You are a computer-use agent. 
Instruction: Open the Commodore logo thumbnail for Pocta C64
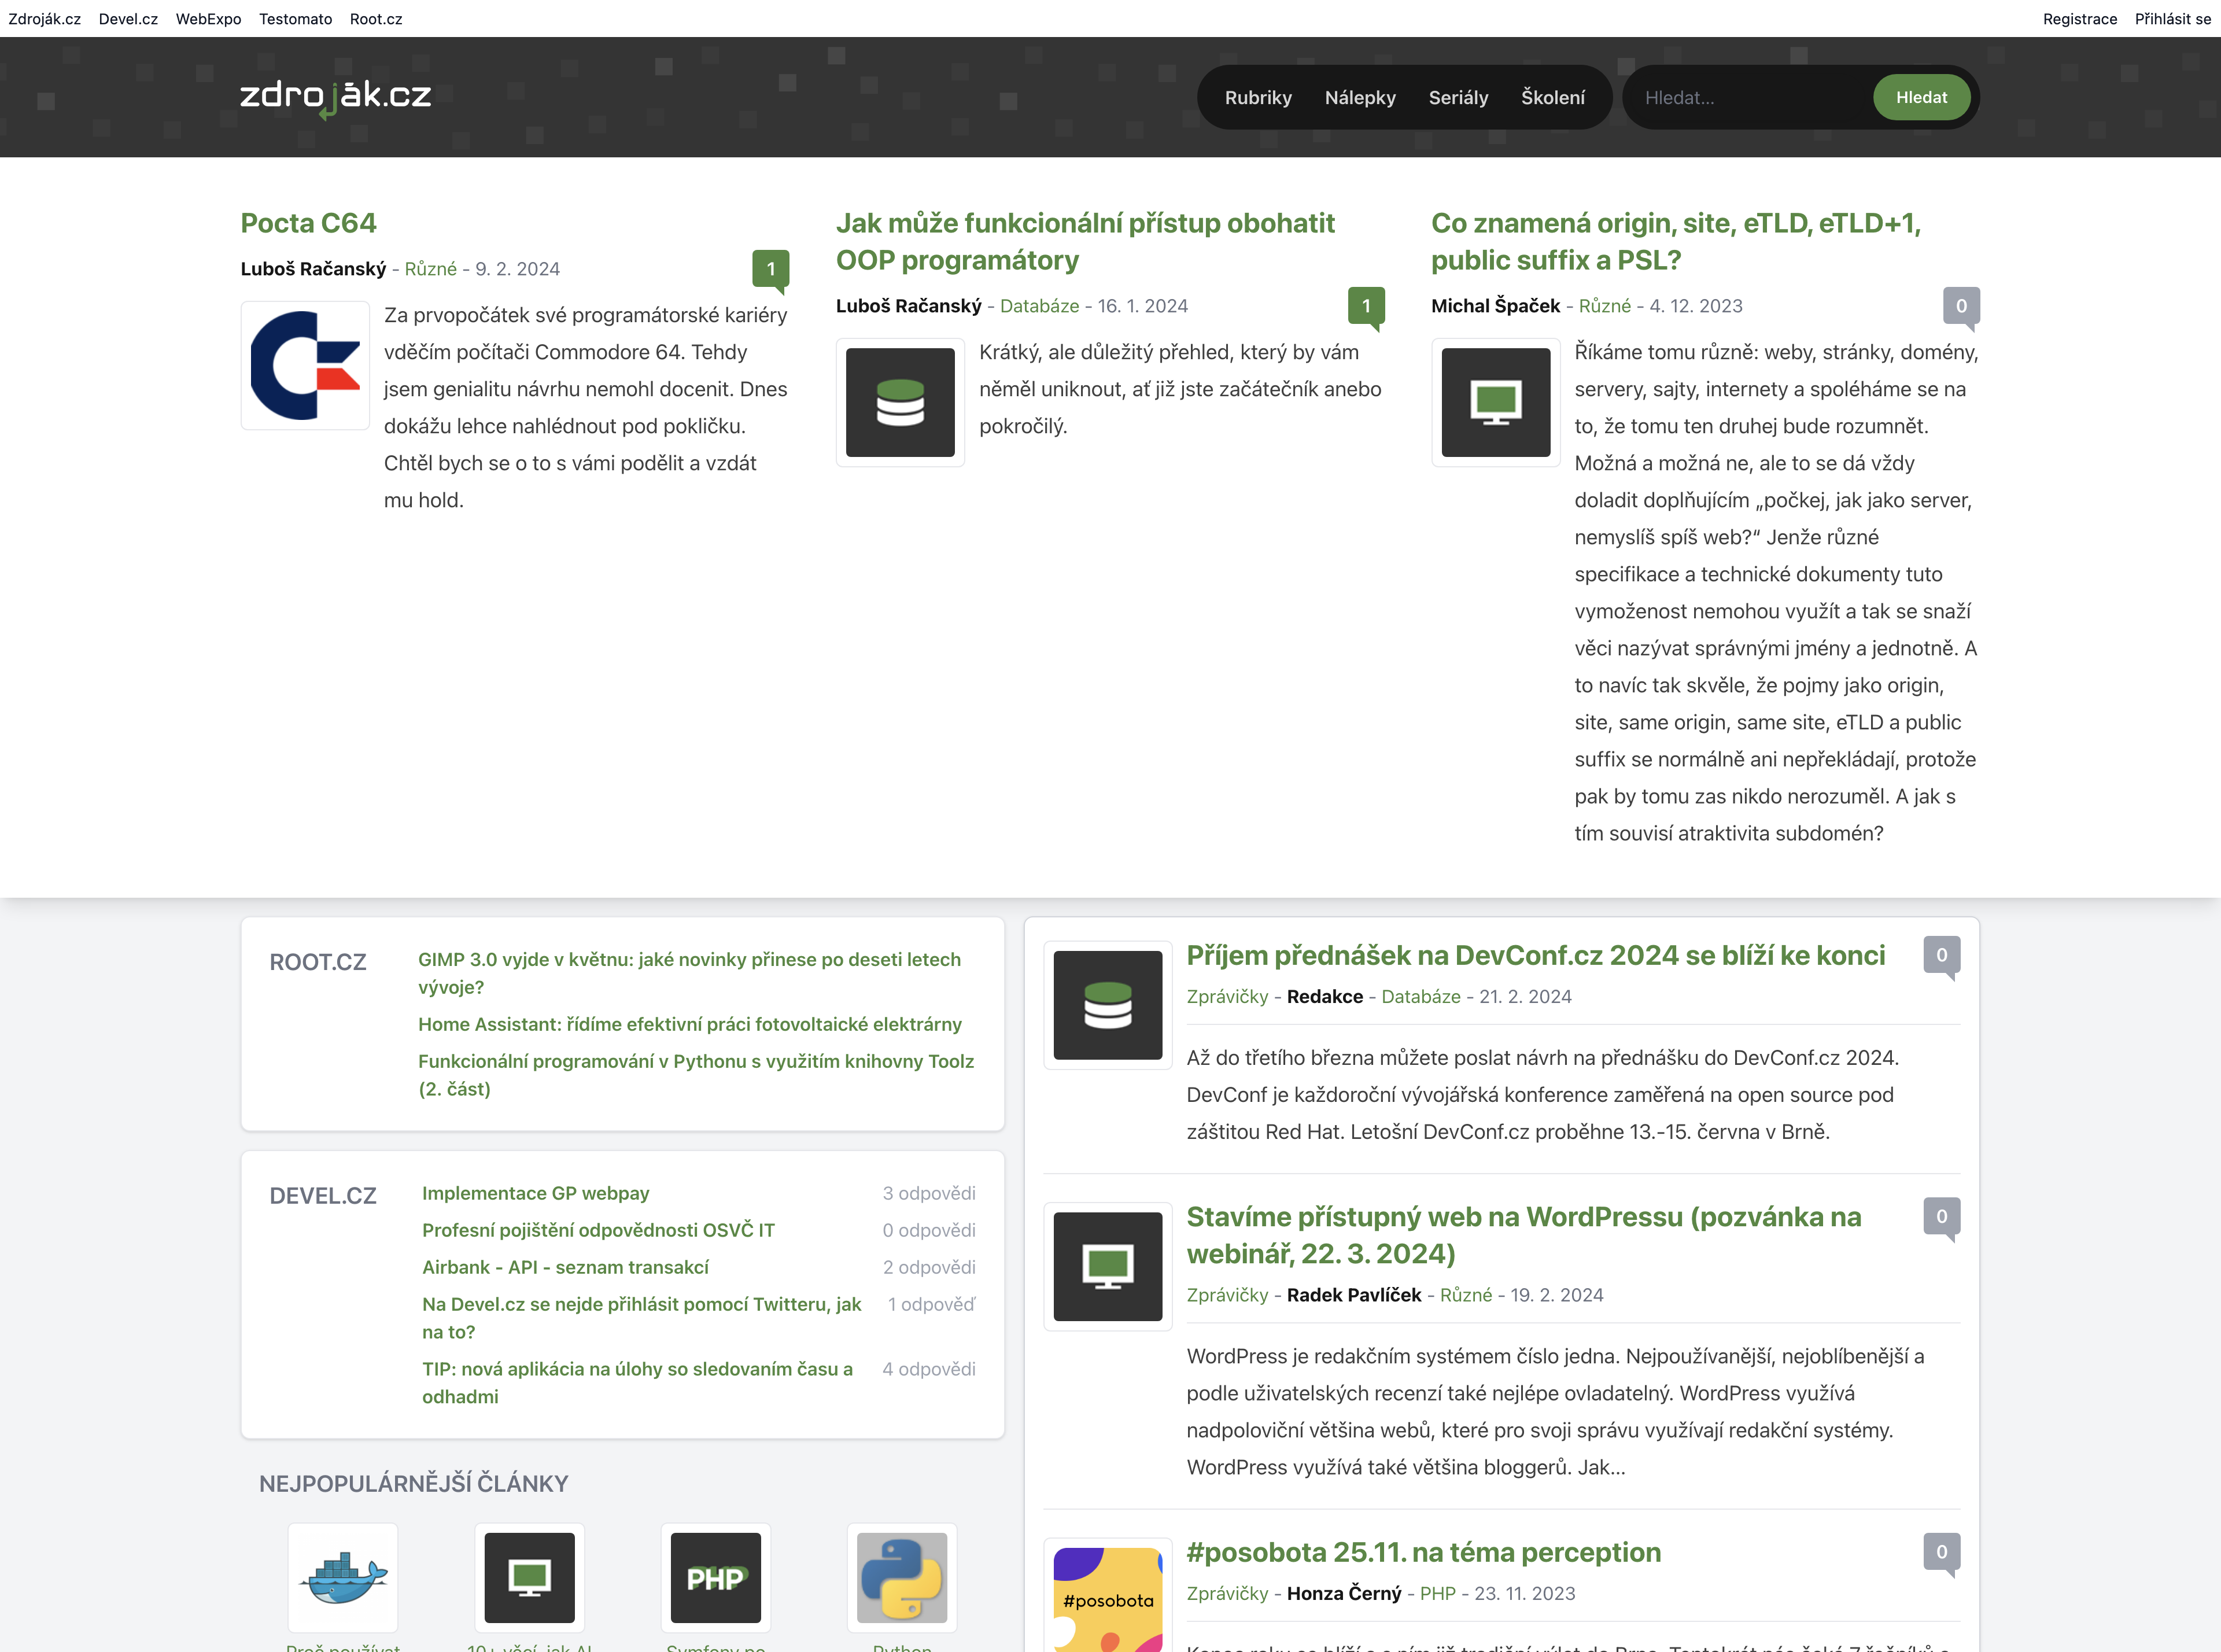pyautogui.click(x=305, y=365)
